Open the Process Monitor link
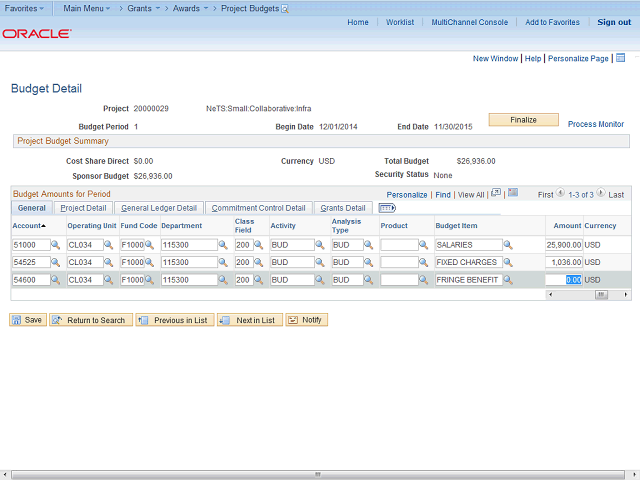Image resolution: width=640 pixels, height=480 pixels. 596,124
